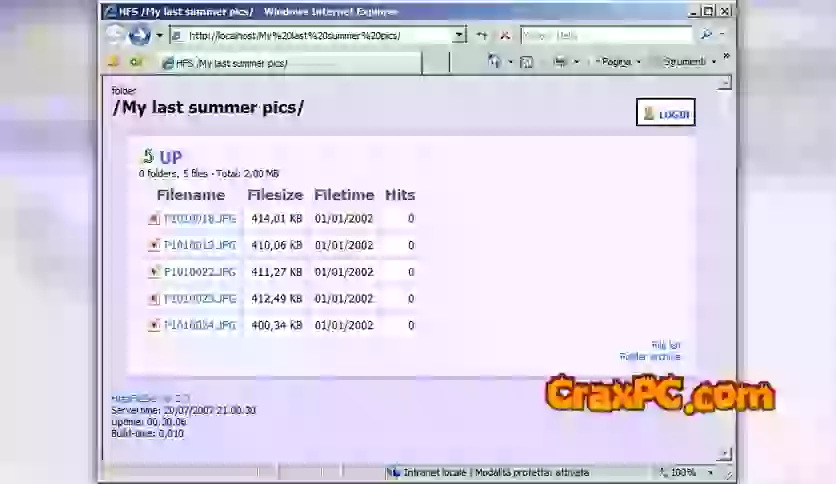Click the 400,34 KB filesize cell

pos(277,325)
